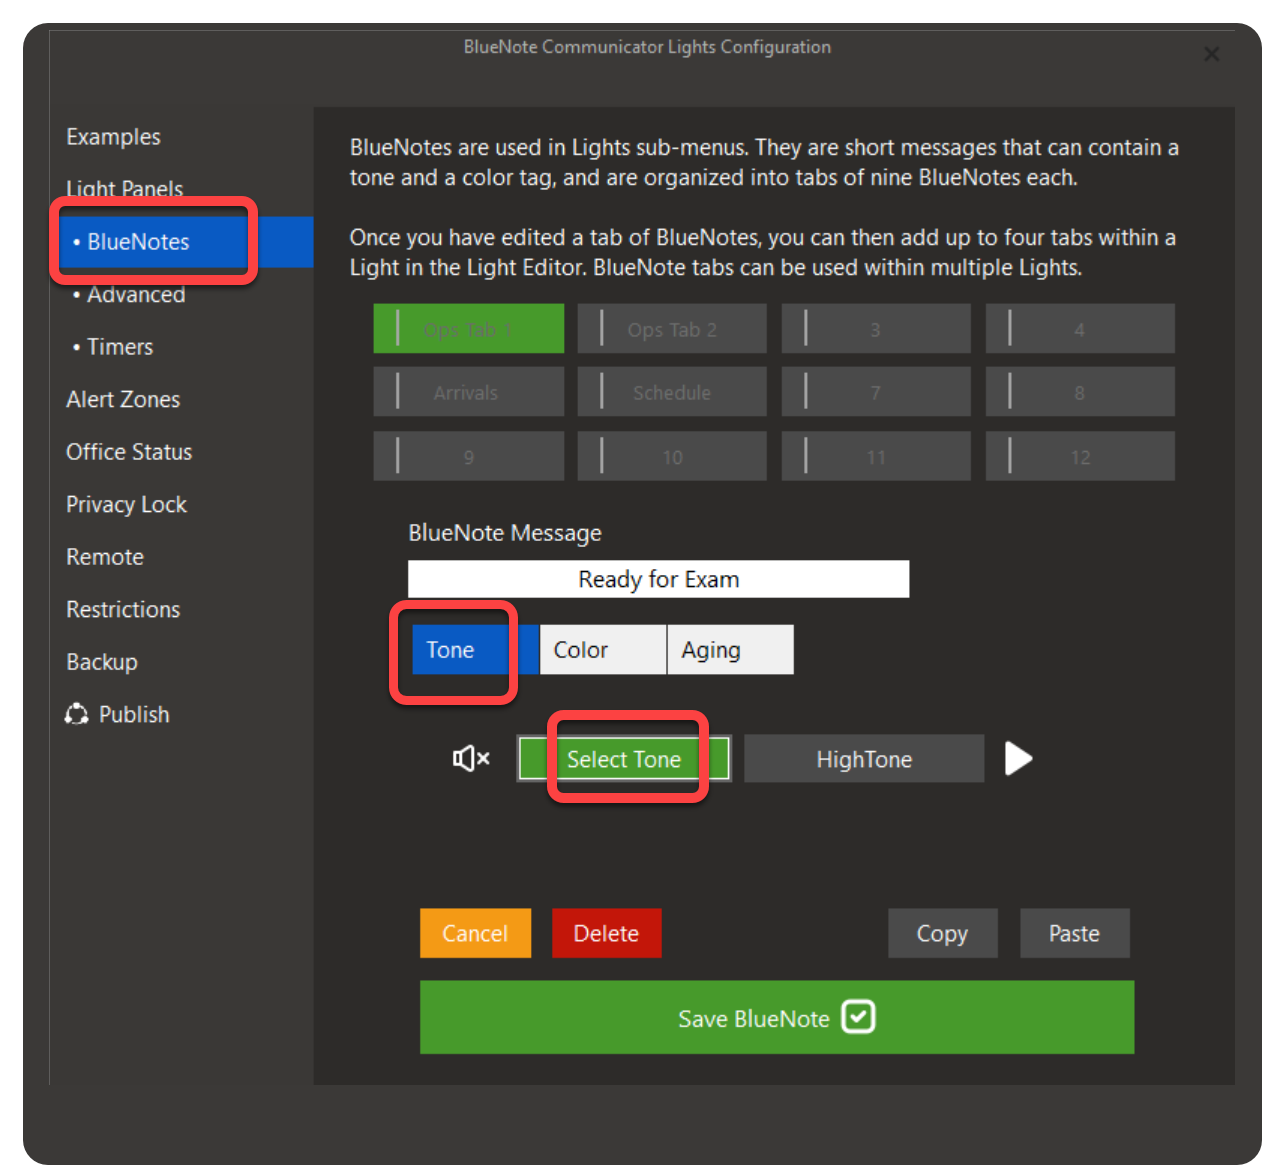This screenshot has width=1262, height=1165.
Task: Select BlueNote tab 4
Action: point(1080,329)
